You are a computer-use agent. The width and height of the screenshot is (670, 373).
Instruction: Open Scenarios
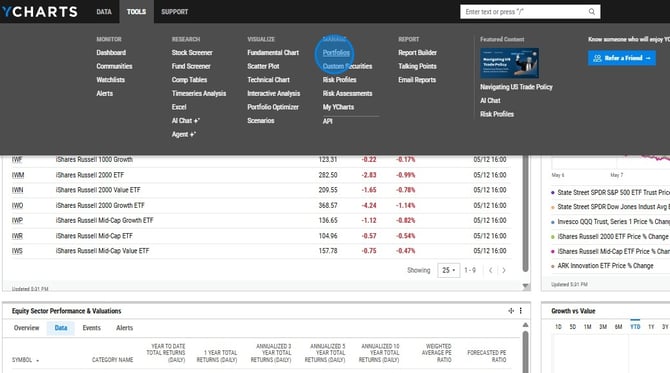click(x=261, y=121)
